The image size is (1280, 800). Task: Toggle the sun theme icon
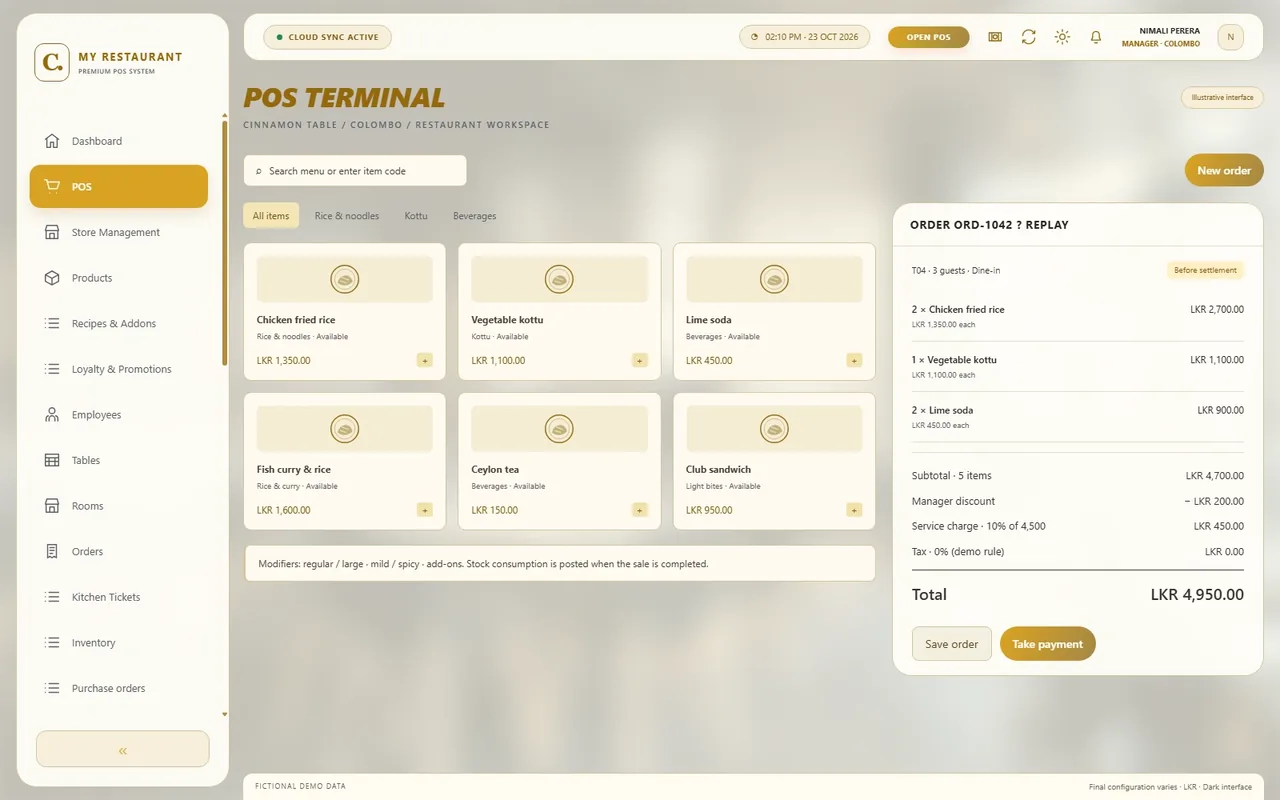(x=1062, y=37)
